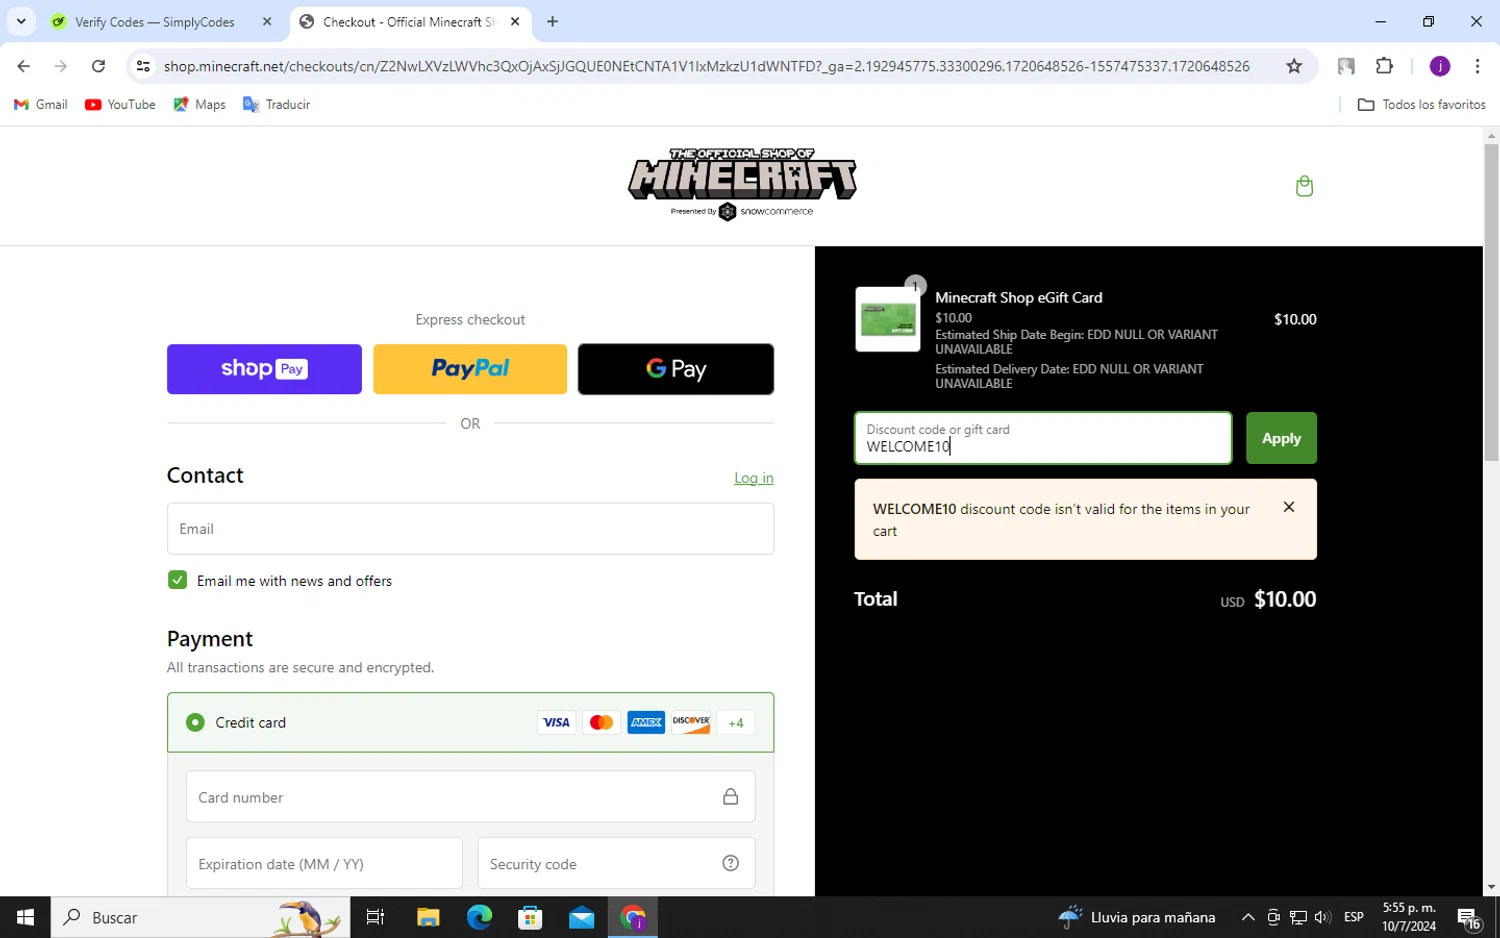The height and width of the screenshot is (938, 1500).
Task: Open the Traducir bookmark
Action: click(x=276, y=104)
